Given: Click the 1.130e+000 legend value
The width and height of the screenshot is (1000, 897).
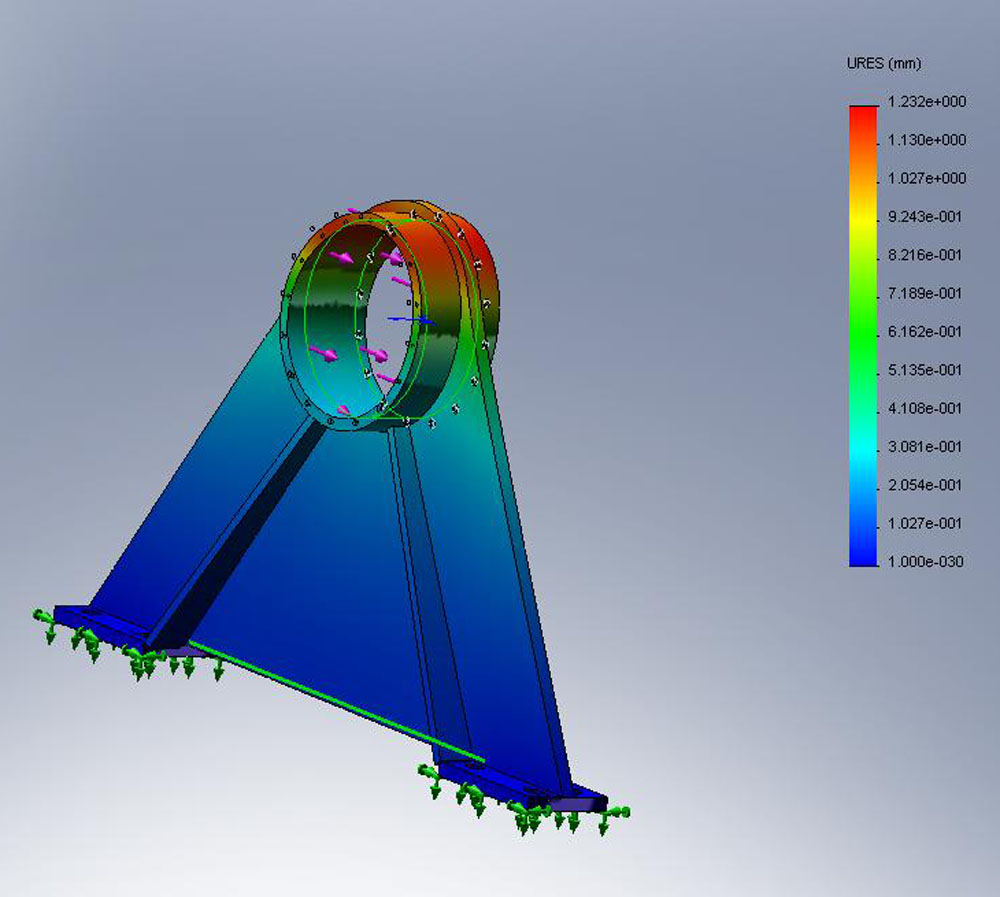Looking at the screenshot, I should coord(927,140).
